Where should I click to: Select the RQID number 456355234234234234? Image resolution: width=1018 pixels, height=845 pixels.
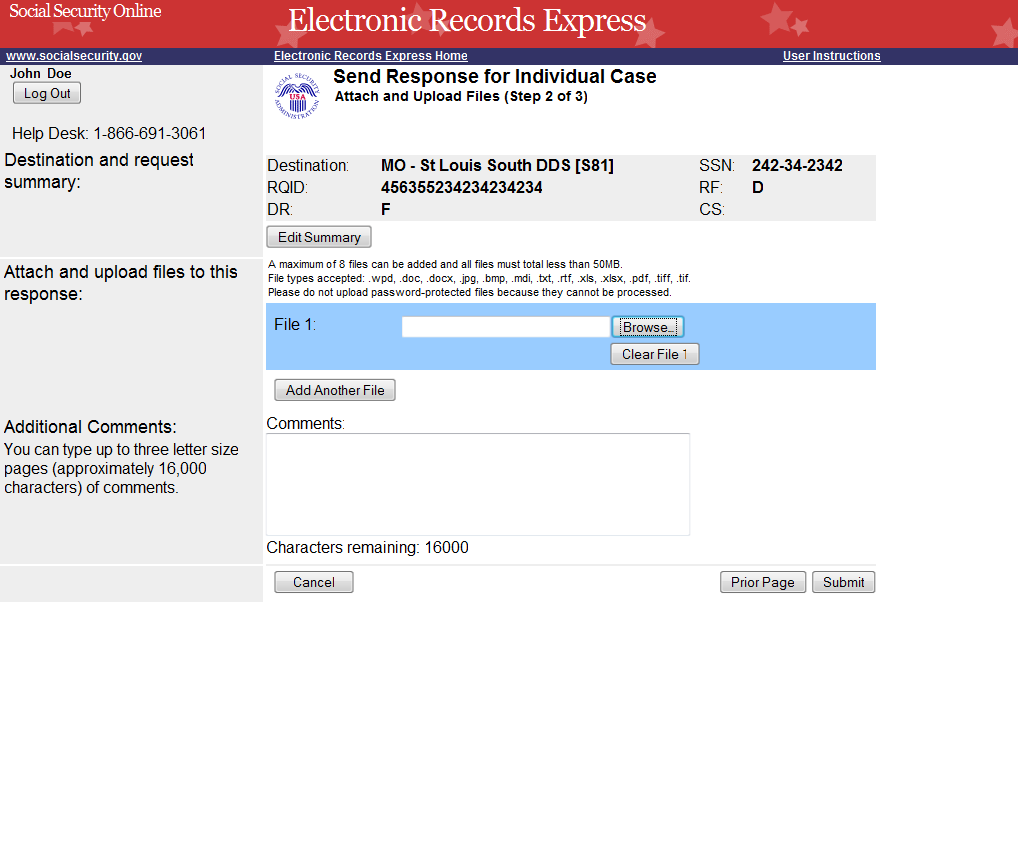(x=462, y=188)
